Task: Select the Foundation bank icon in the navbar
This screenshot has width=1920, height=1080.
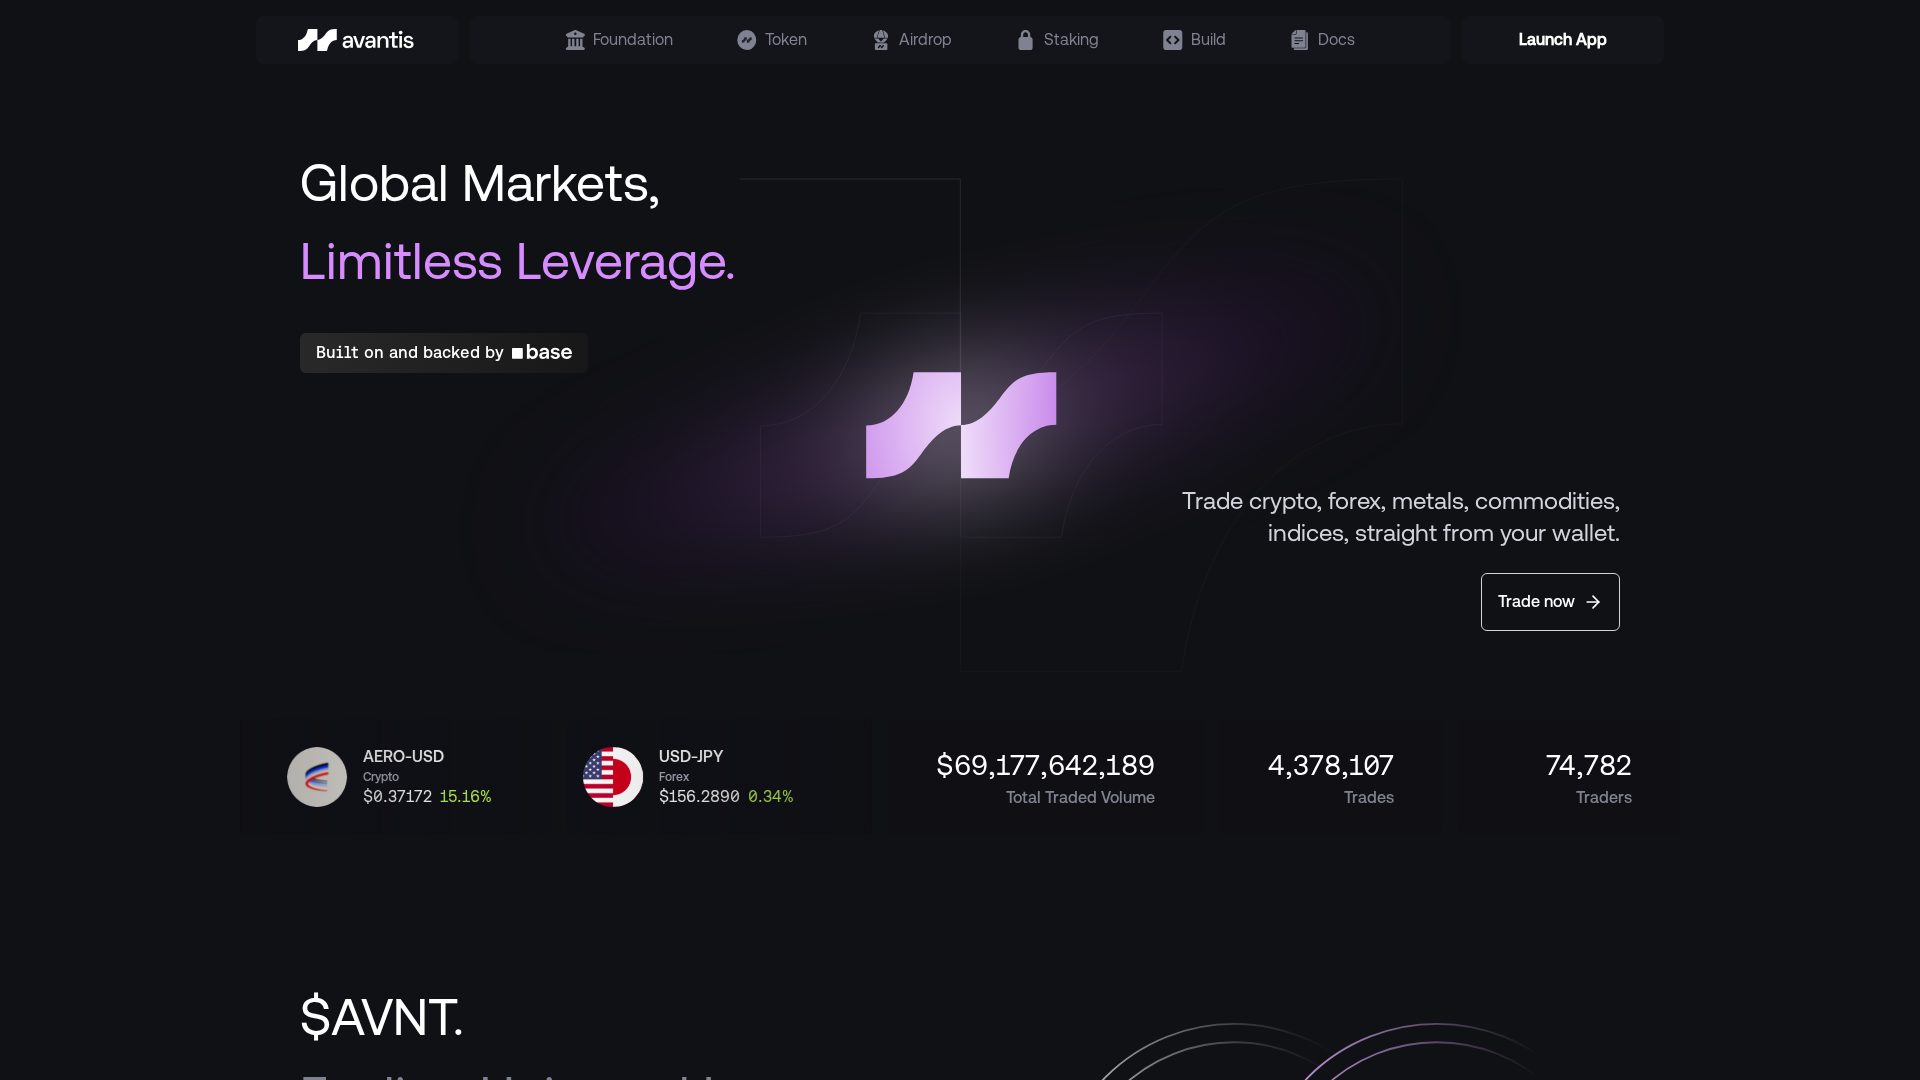Action: (576, 40)
